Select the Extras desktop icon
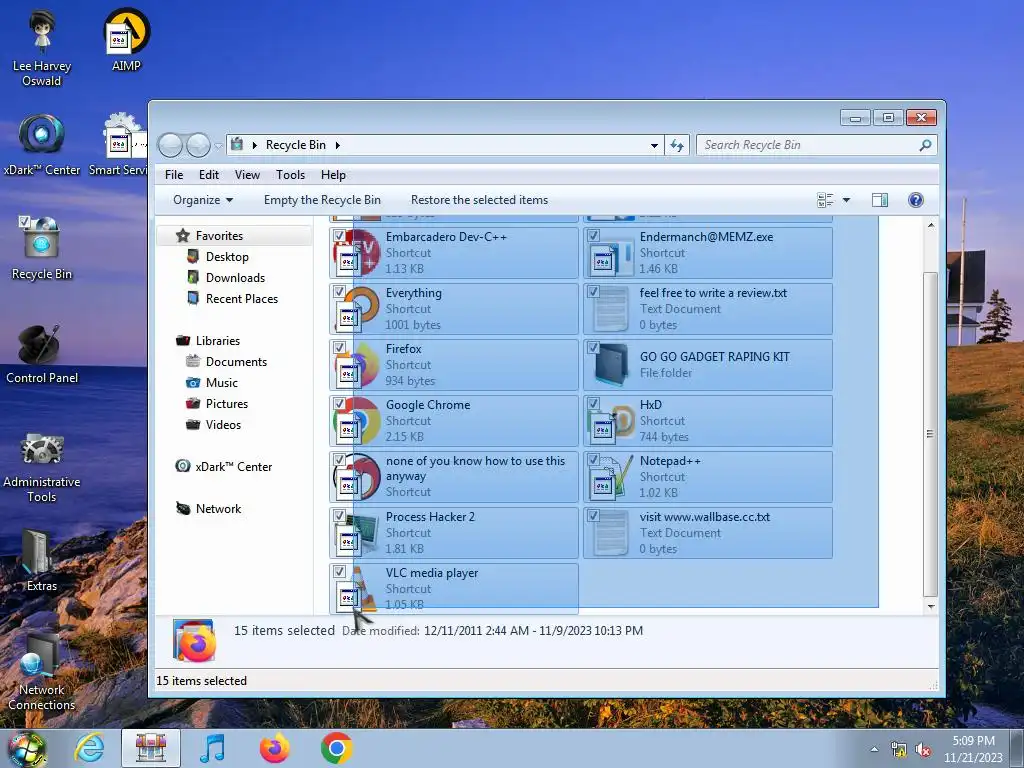1024x768 pixels. (42, 560)
